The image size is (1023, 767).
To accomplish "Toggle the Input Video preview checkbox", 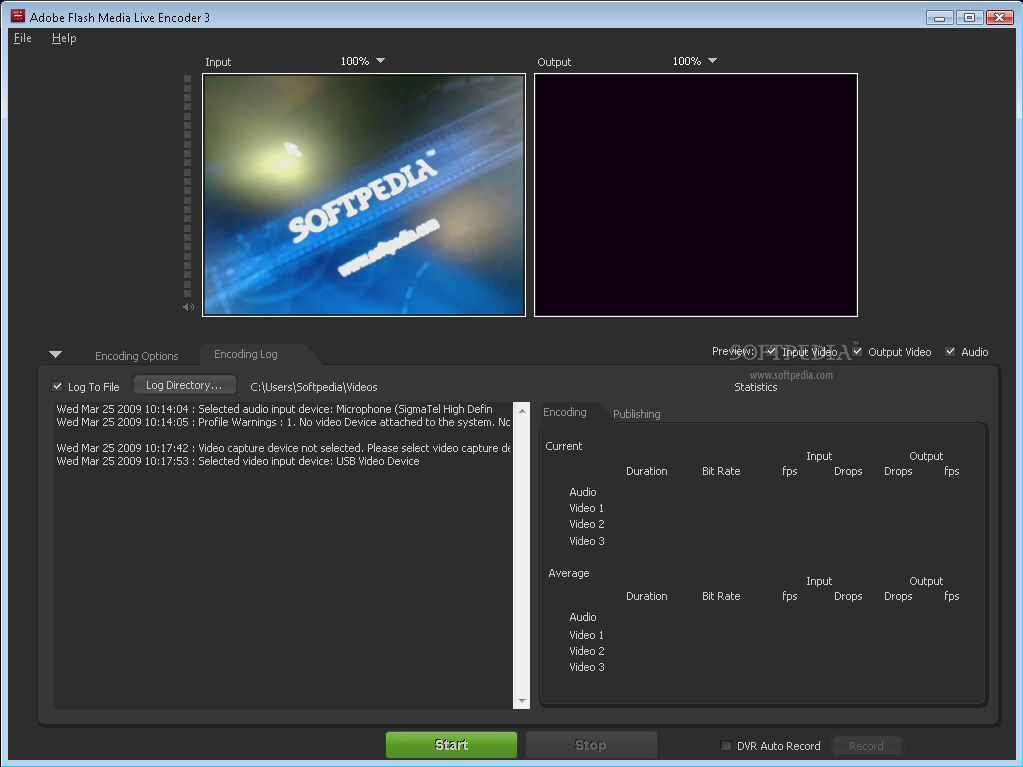I will pyautogui.click(x=771, y=351).
